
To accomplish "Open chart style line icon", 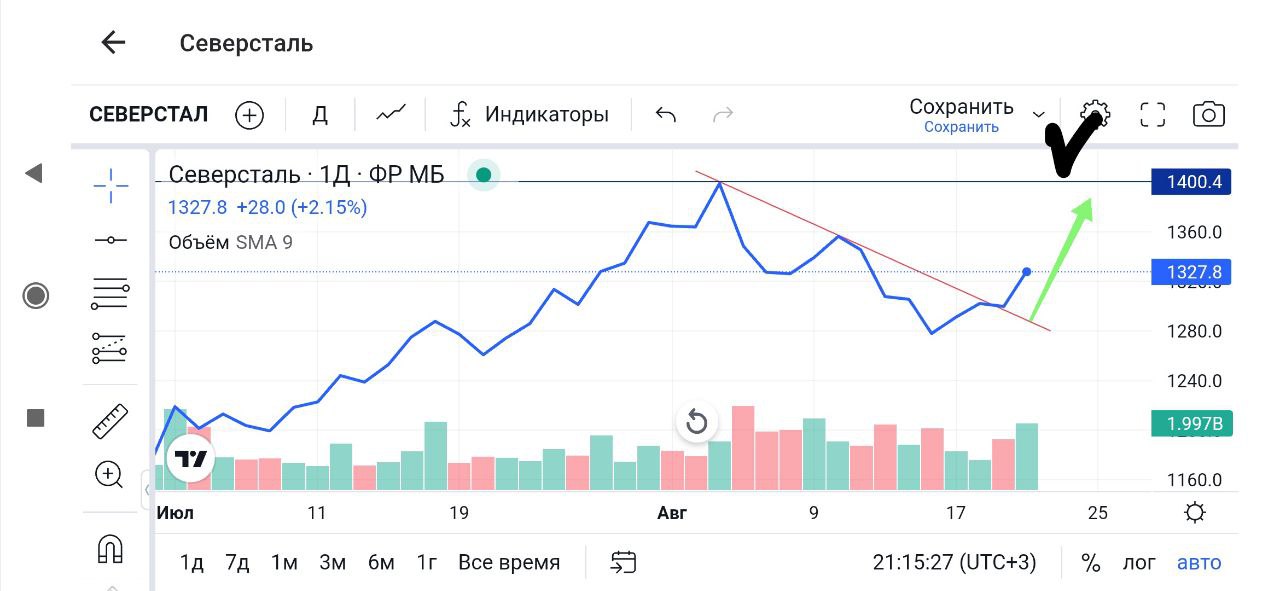I will click(x=391, y=114).
